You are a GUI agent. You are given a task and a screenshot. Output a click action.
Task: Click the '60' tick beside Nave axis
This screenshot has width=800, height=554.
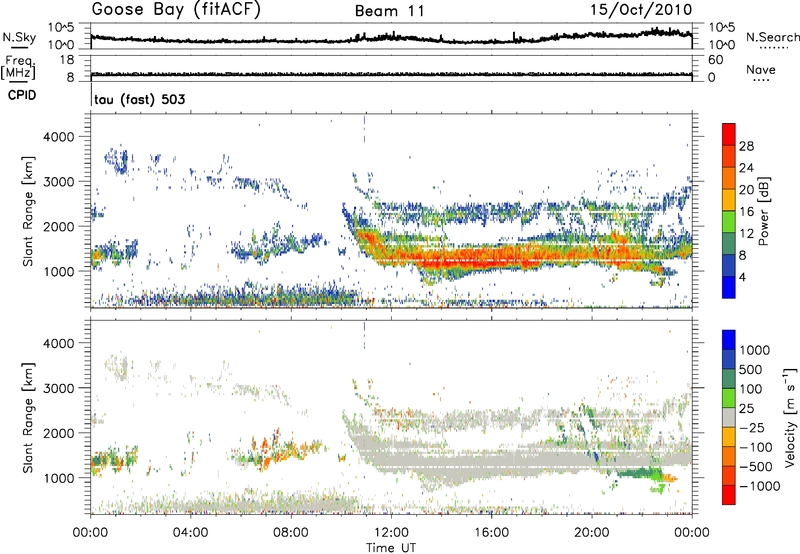pos(715,60)
